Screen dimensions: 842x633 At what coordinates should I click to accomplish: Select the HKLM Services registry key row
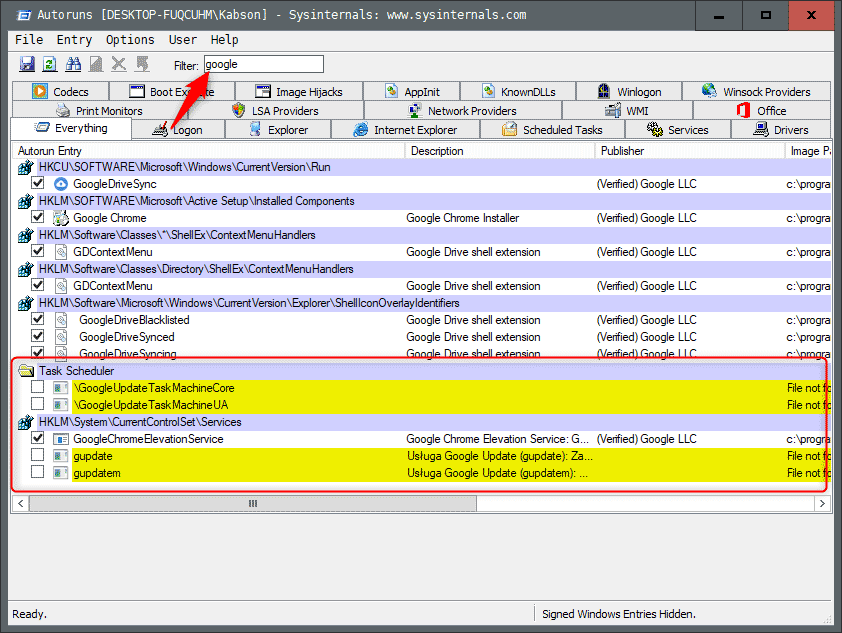[422, 422]
